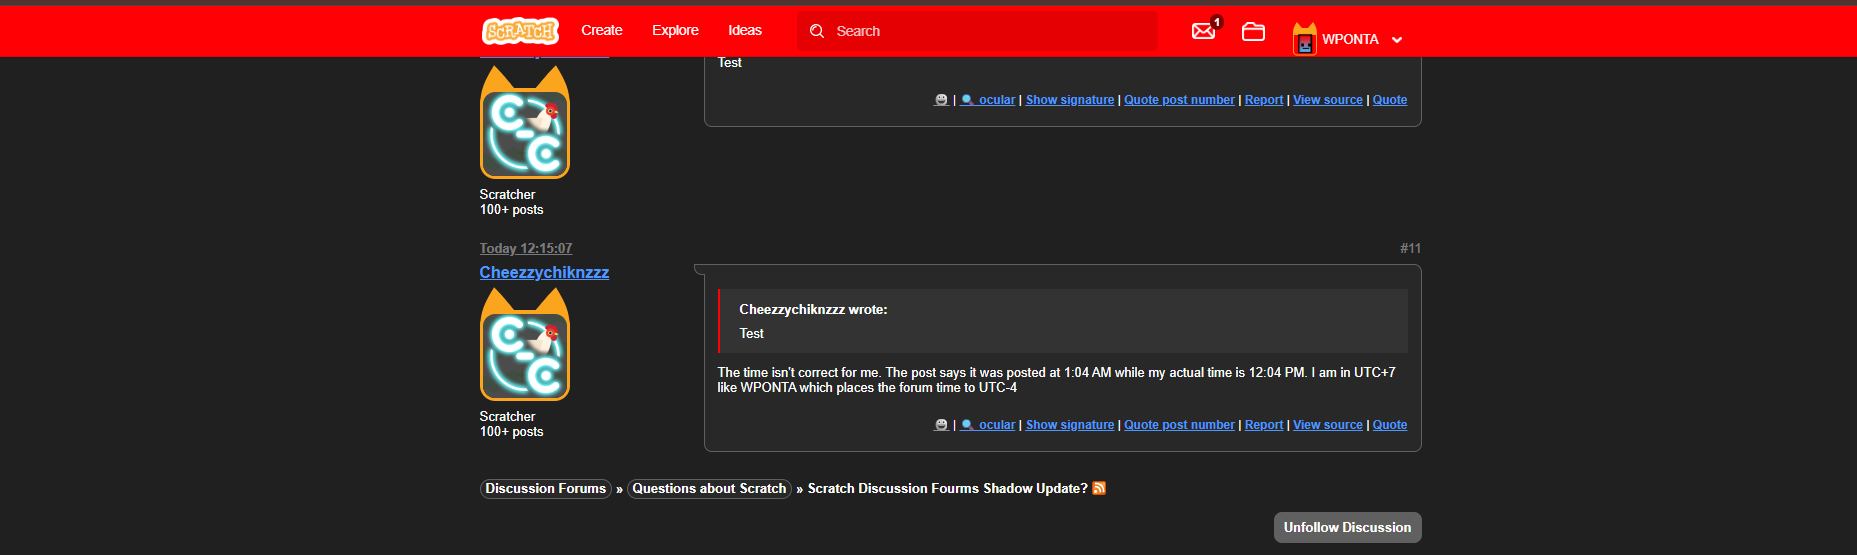Open the Explore menu
The image size is (1857, 555).
pos(675,31)
